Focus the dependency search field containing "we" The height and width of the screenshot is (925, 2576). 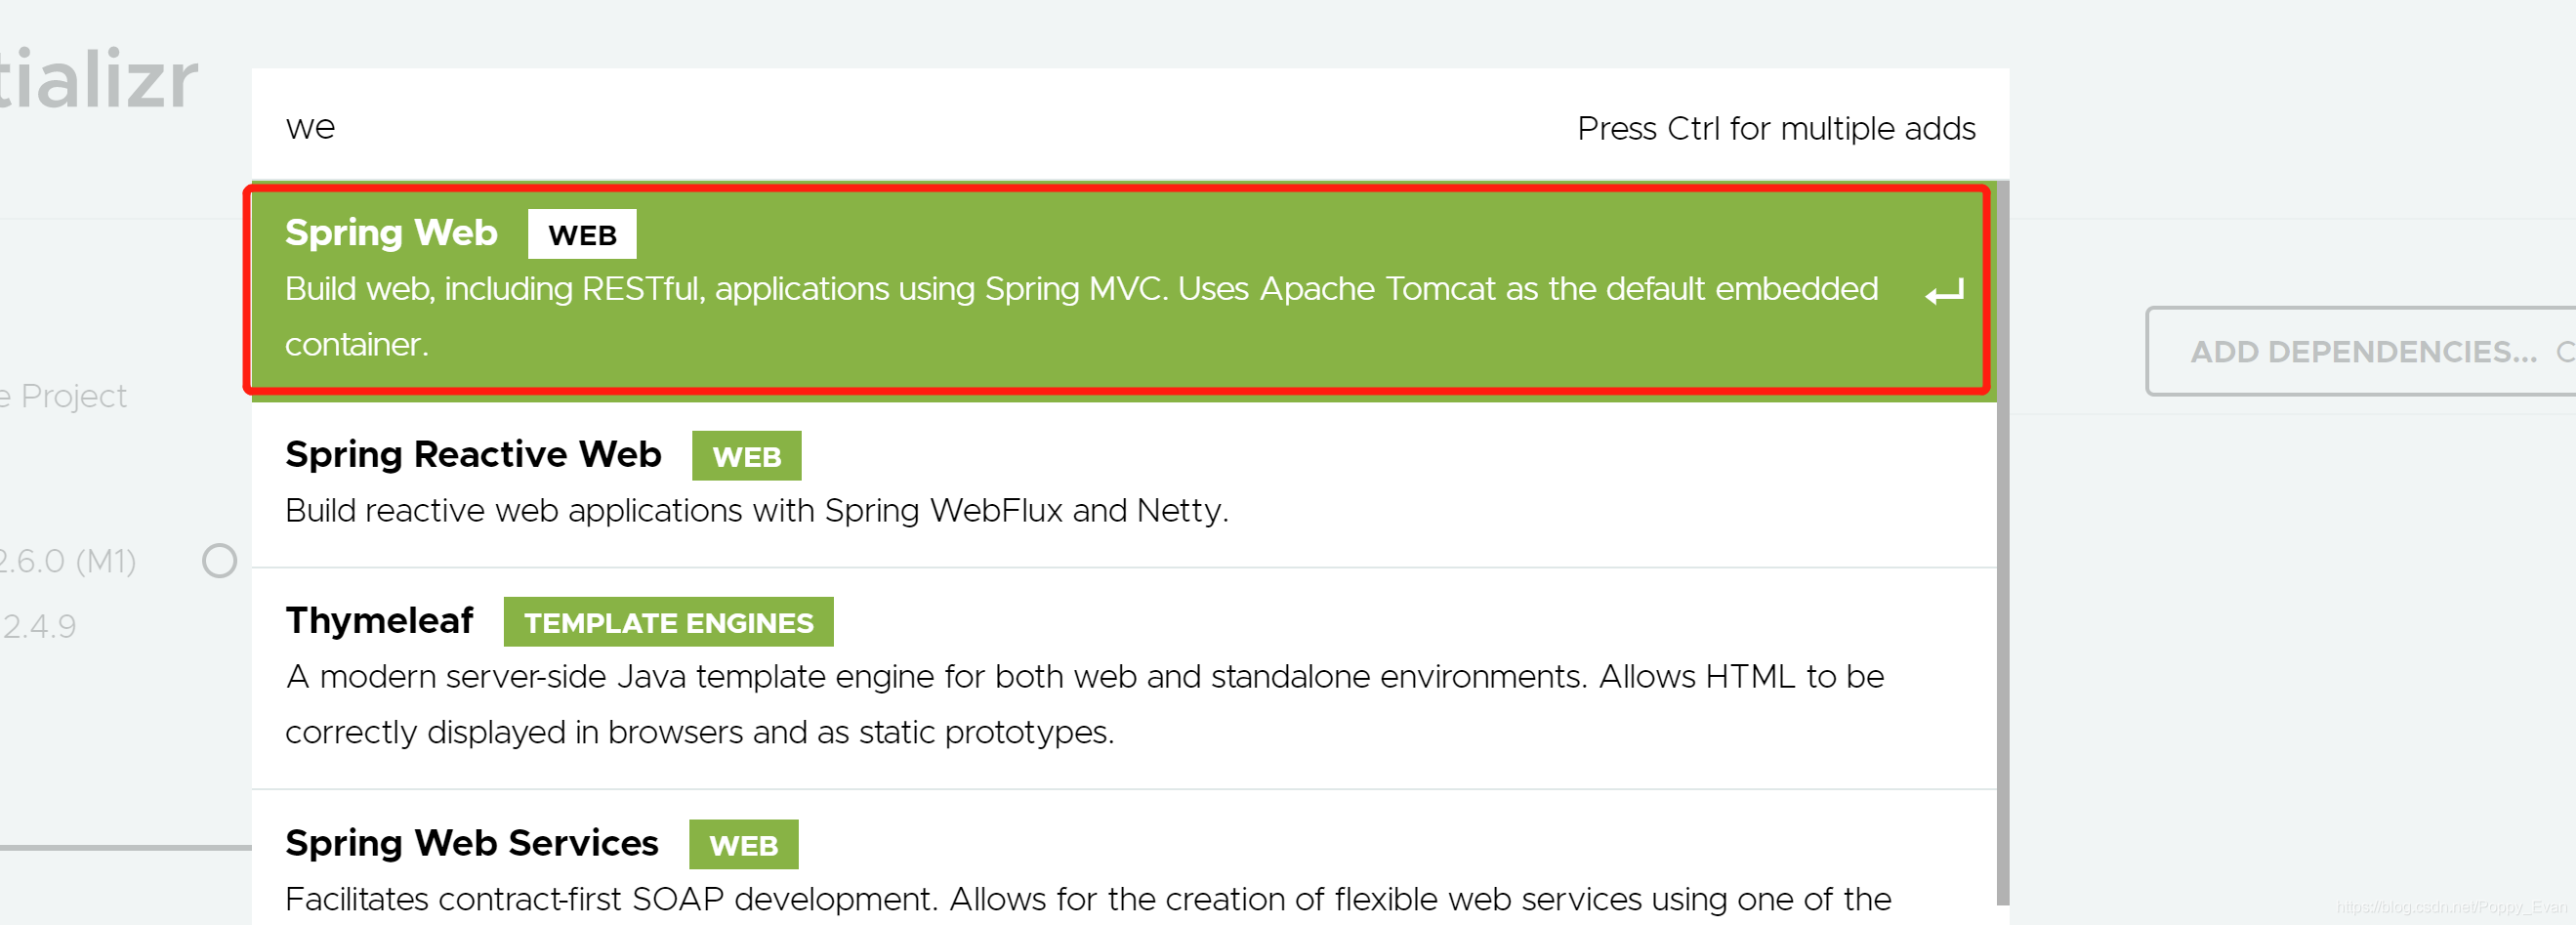coord(800,128)
